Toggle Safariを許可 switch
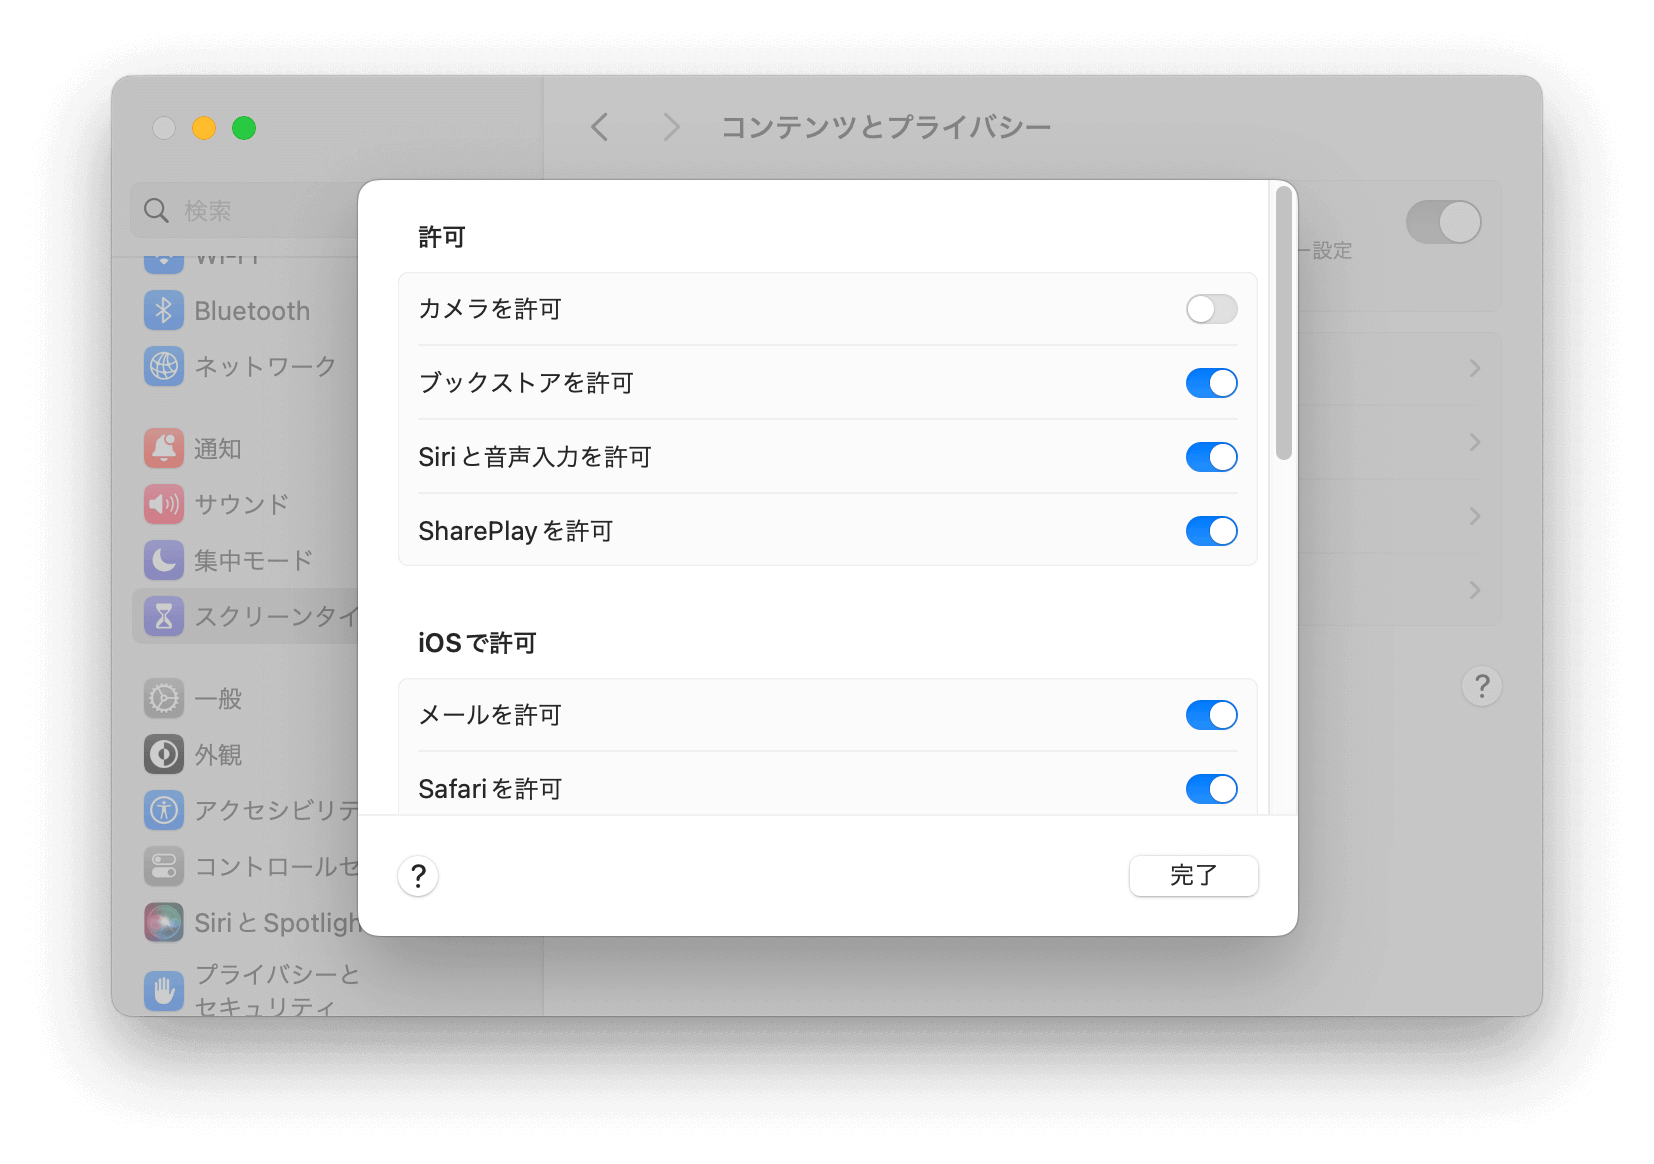This screenshot has width=1654, height=1164. tap(1211, 789)
